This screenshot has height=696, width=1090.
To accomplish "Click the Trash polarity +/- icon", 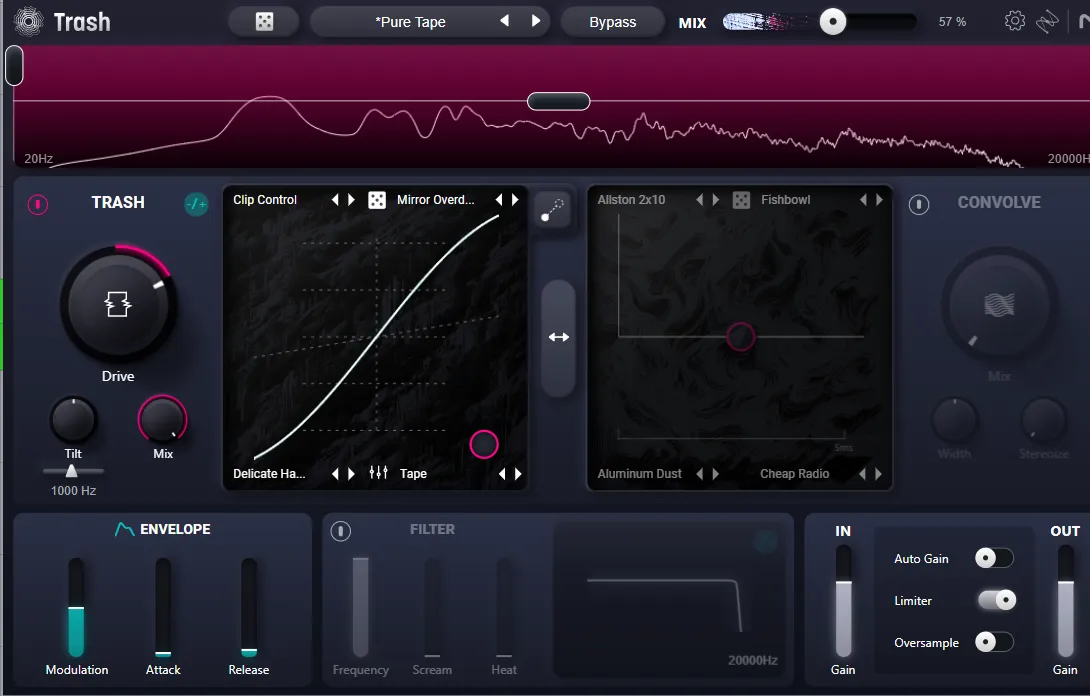I will click(196, 204).
